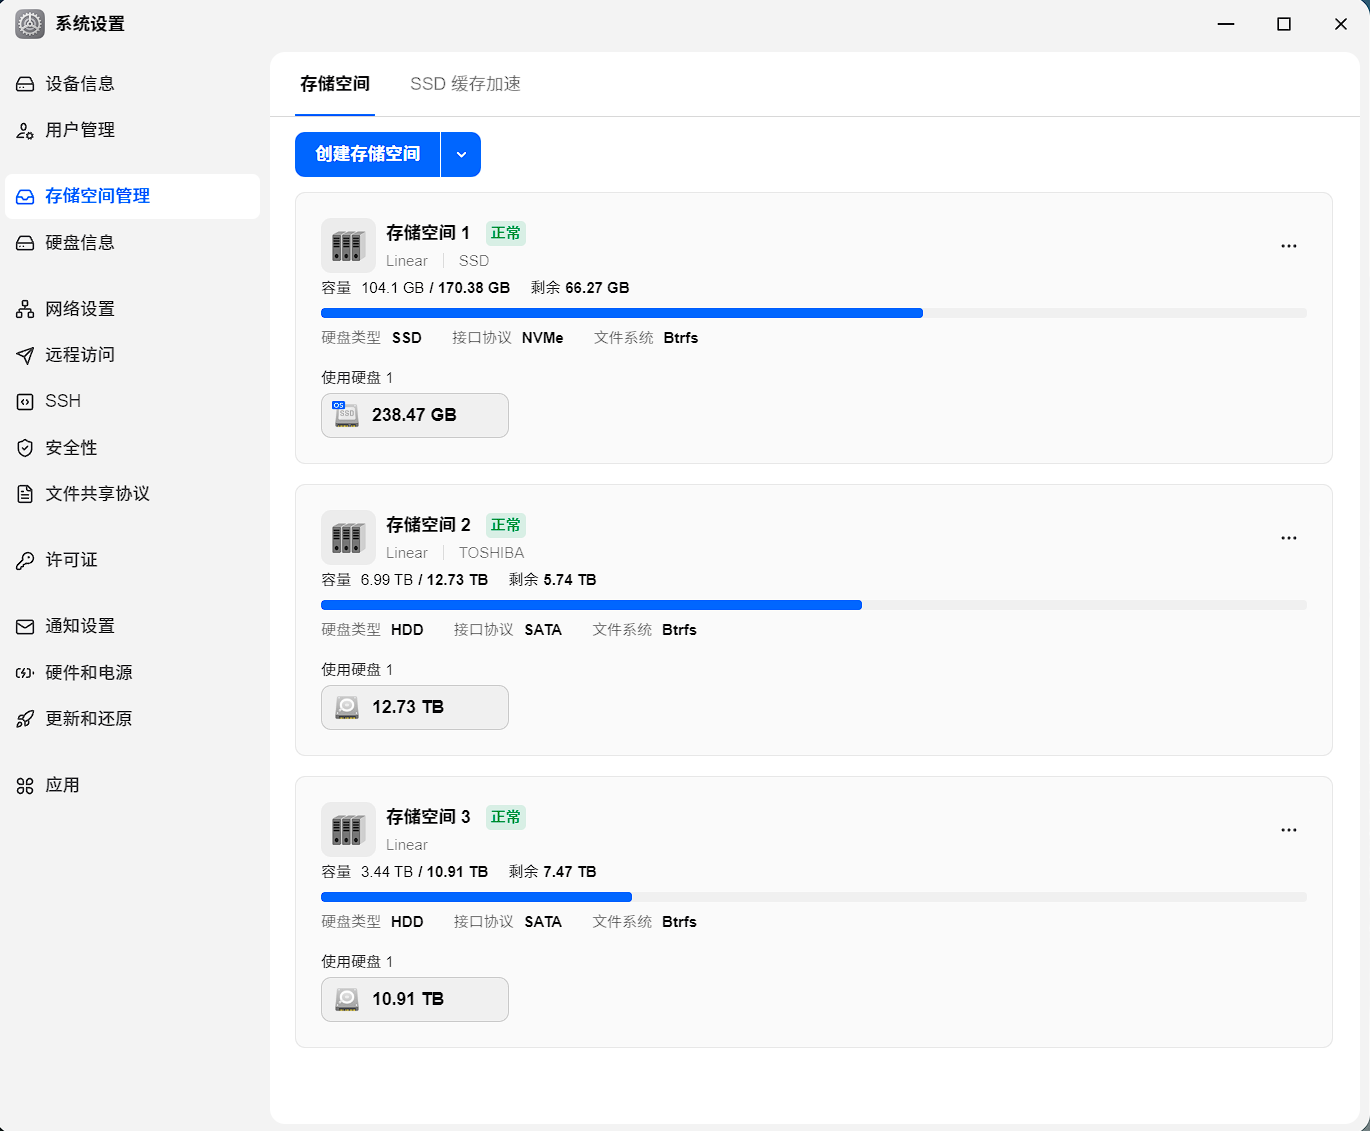Click the 应用 grid icon
The width and height of the screenshot is (1370, 1131).
(x=25, y=786)
